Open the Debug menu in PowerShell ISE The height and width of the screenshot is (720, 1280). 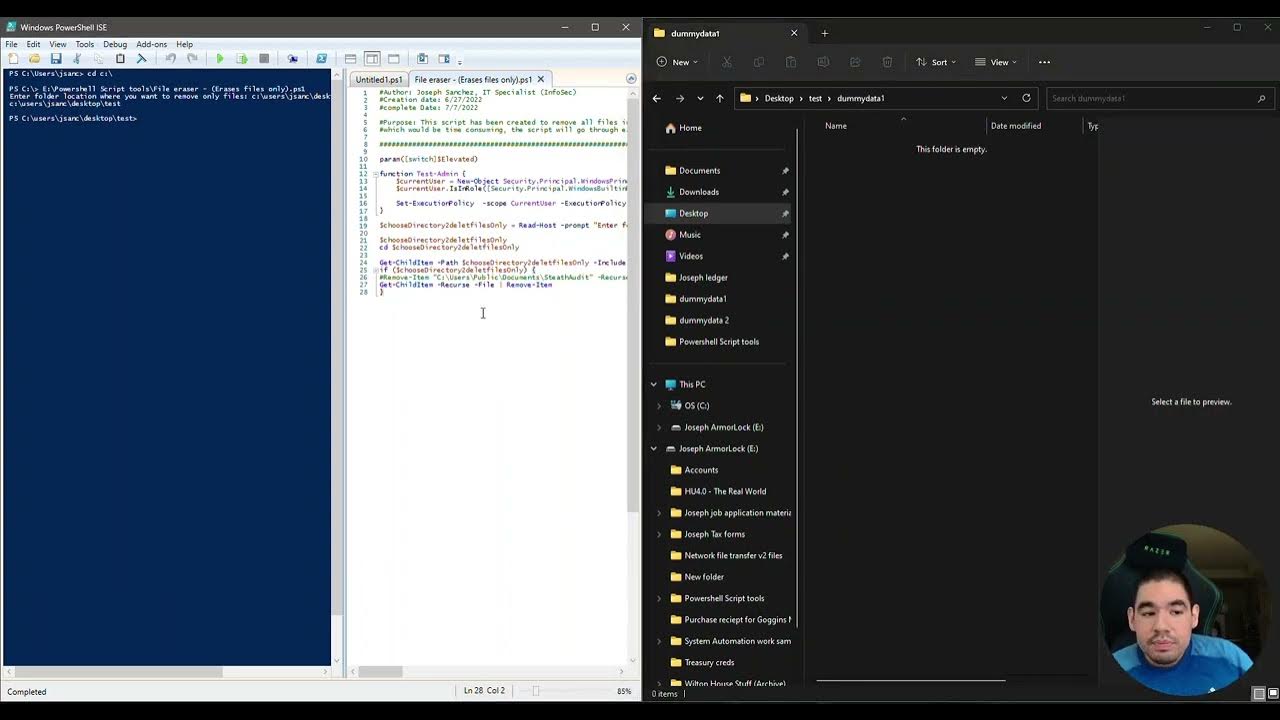(x=115, y=44)
